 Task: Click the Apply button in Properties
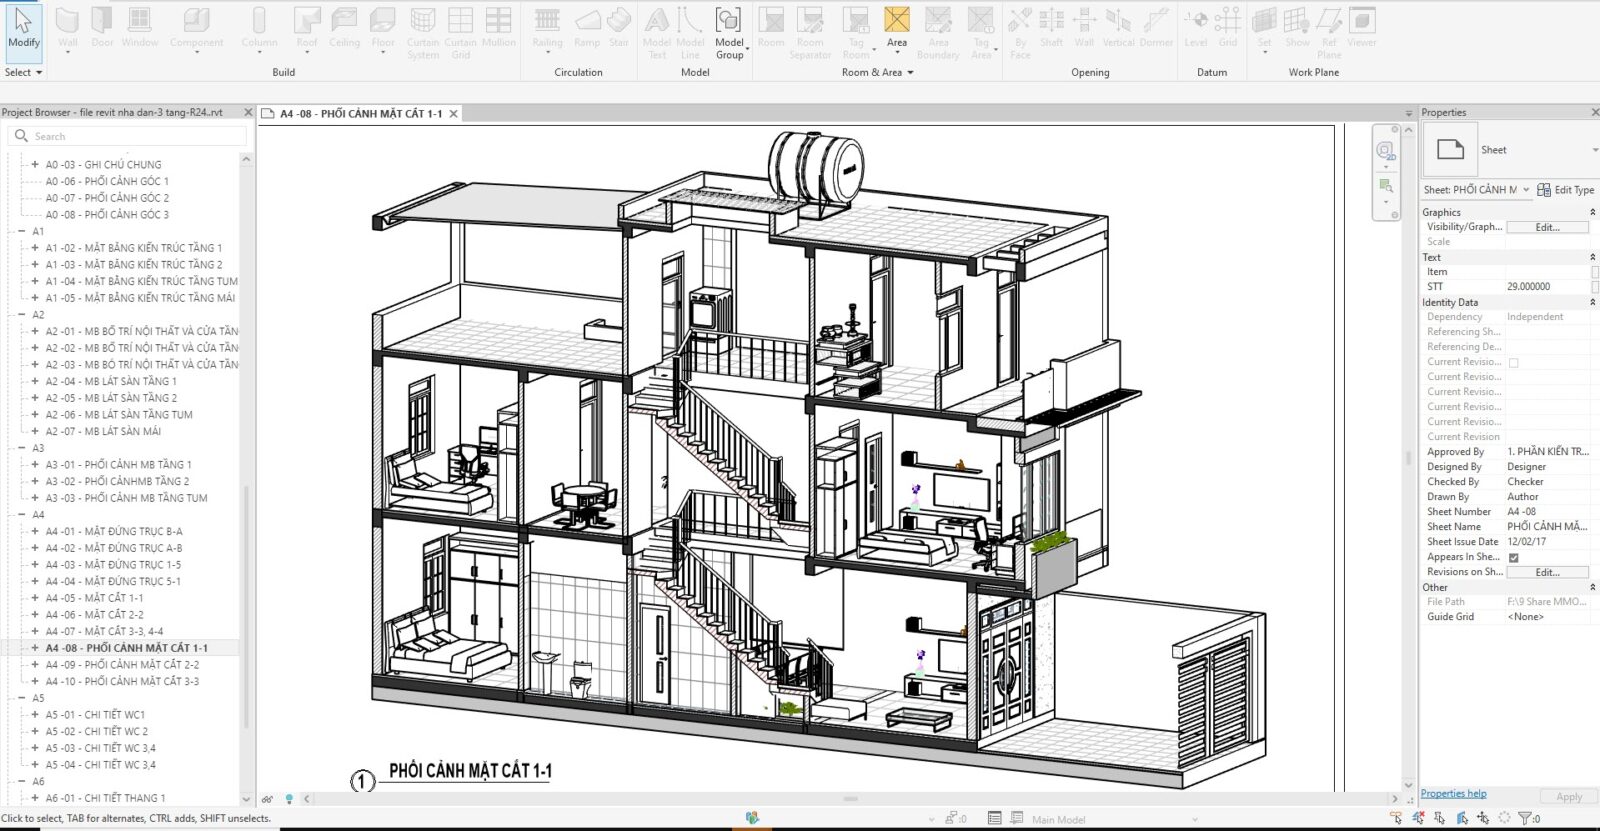(1569, 796)
